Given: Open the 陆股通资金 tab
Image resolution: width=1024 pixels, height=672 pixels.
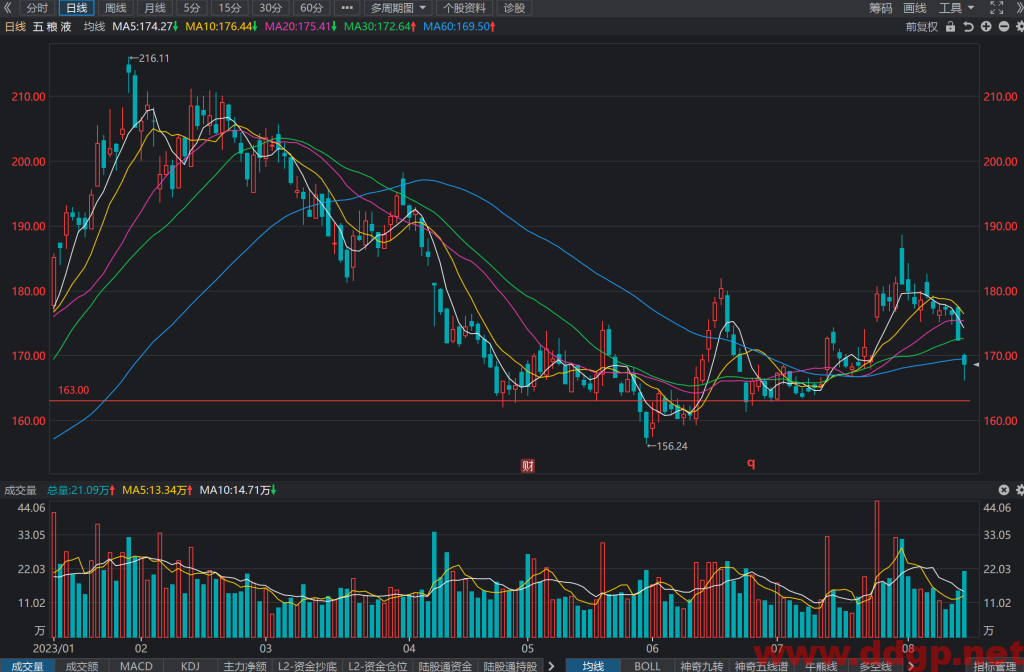Looking at the screenshot, I should pyautogui.click(x=445, y=666).
